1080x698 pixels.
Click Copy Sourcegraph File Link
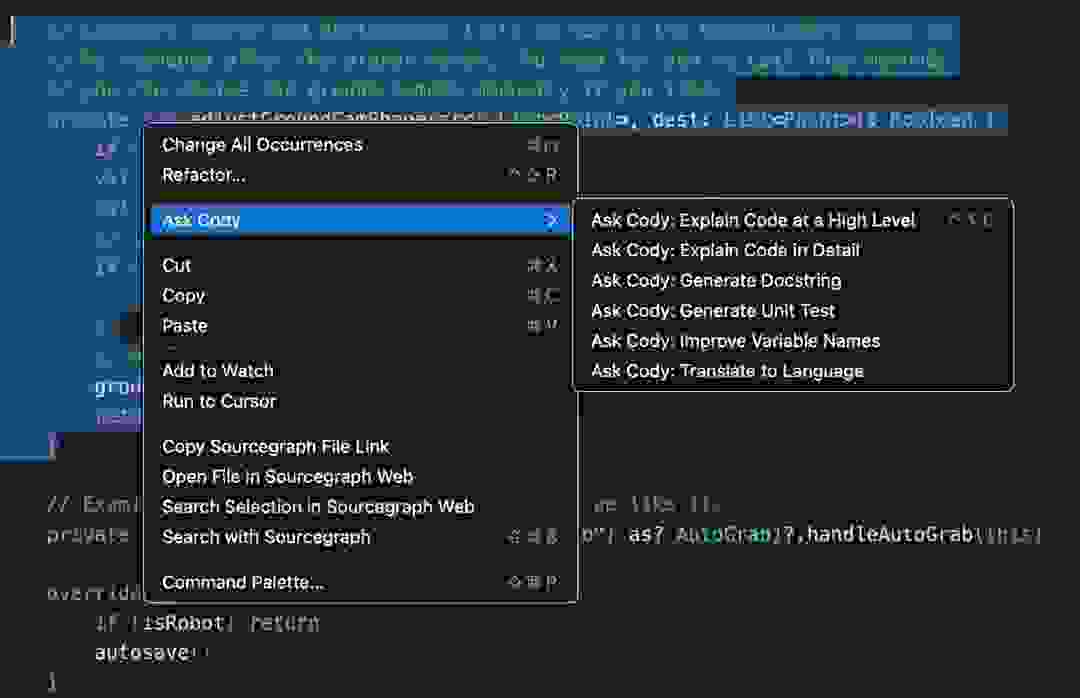coord(360,446)
